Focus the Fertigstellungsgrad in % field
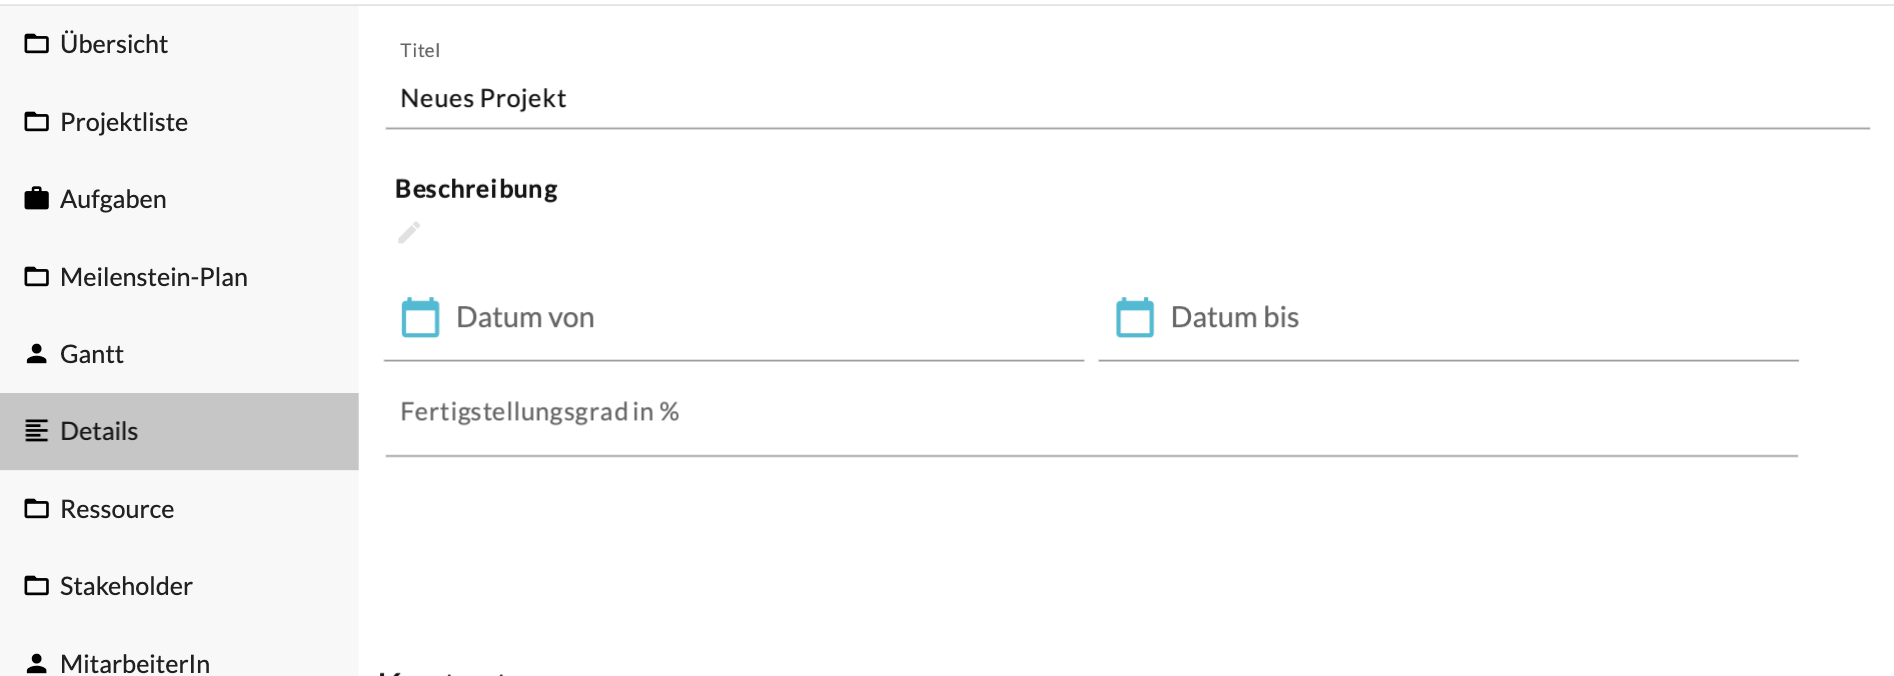The height and width of the screenshot is (676, 1894). (x=1090, y=413)
